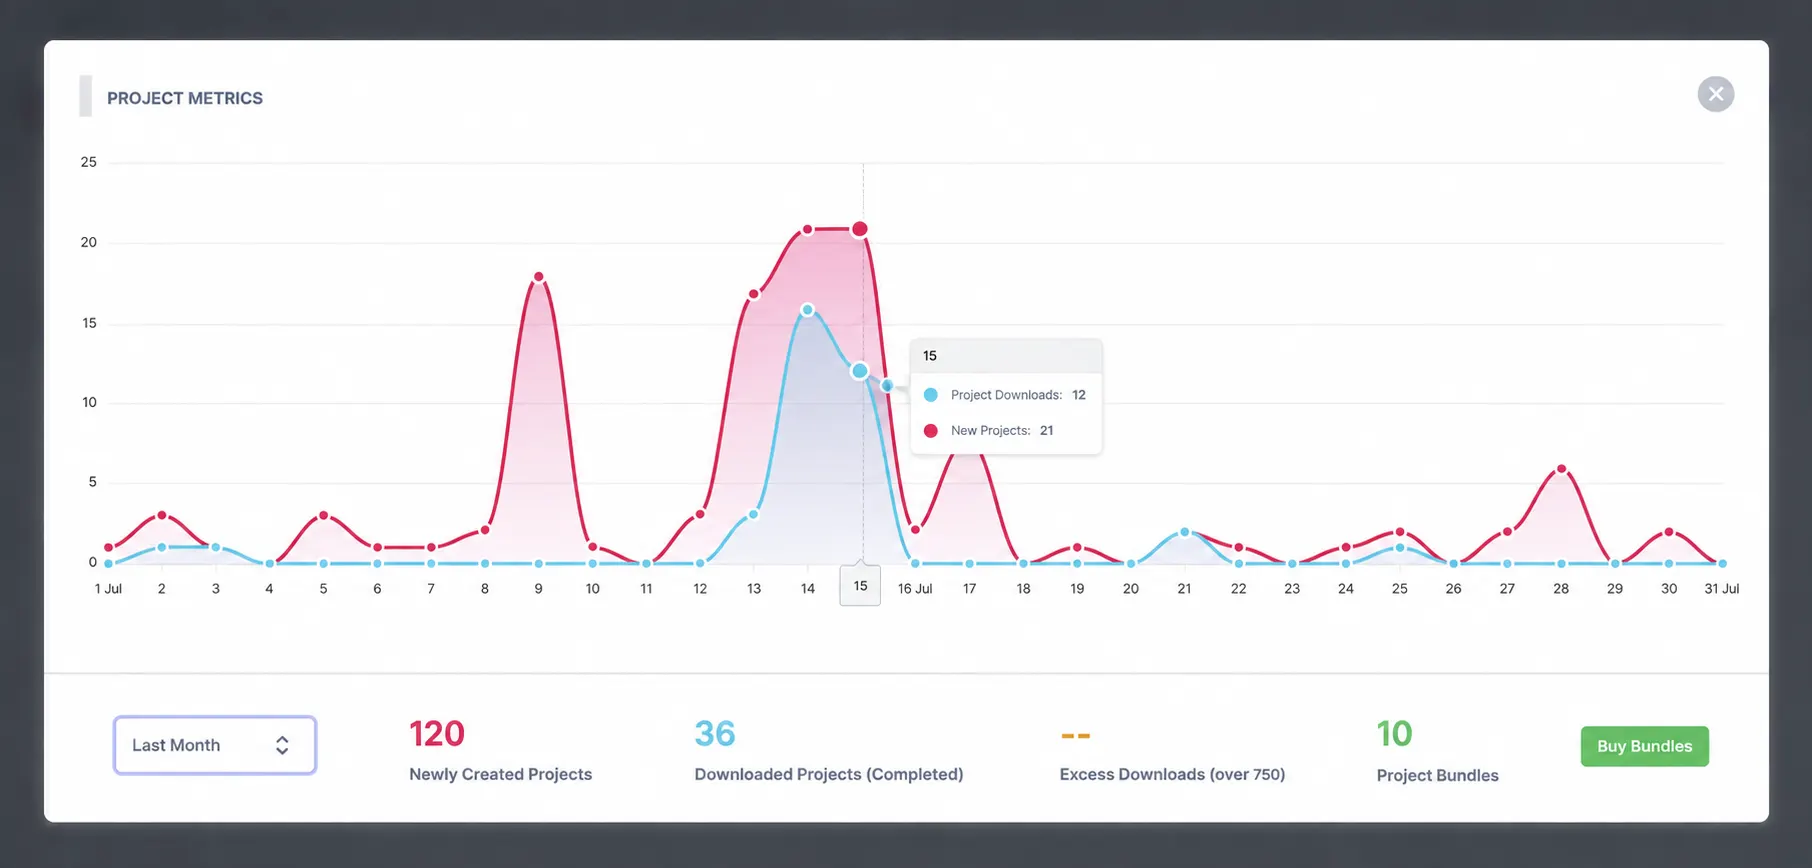Click the 10 y-axis label
The height and width of the screenshot is (868, 1812).
[90, 403]
